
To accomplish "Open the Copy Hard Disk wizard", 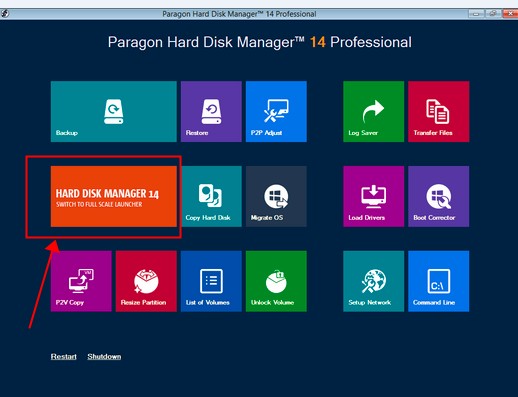I will pyautogui.click(x=211, y=196).
